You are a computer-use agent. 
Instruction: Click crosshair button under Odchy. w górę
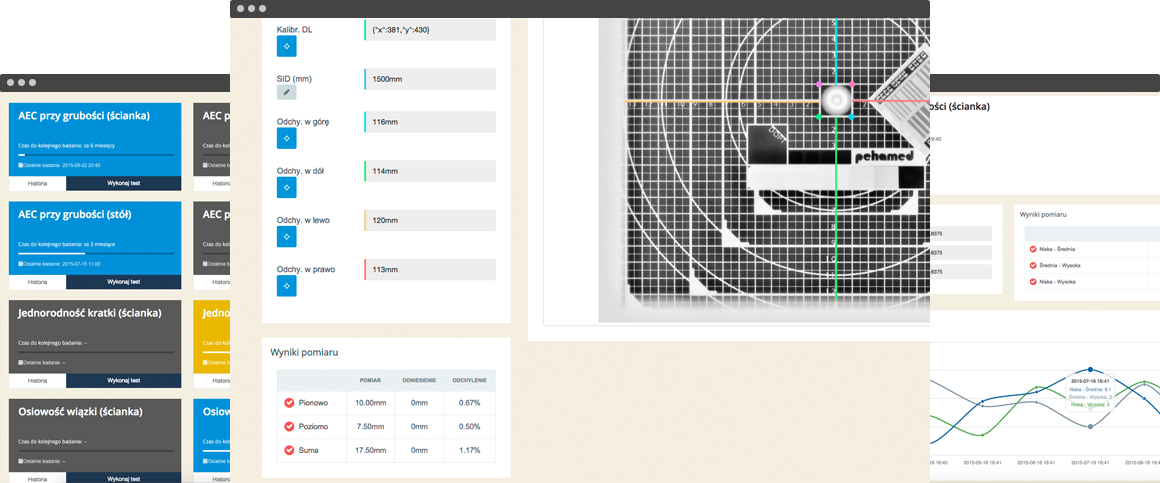[x=287, y=141]
